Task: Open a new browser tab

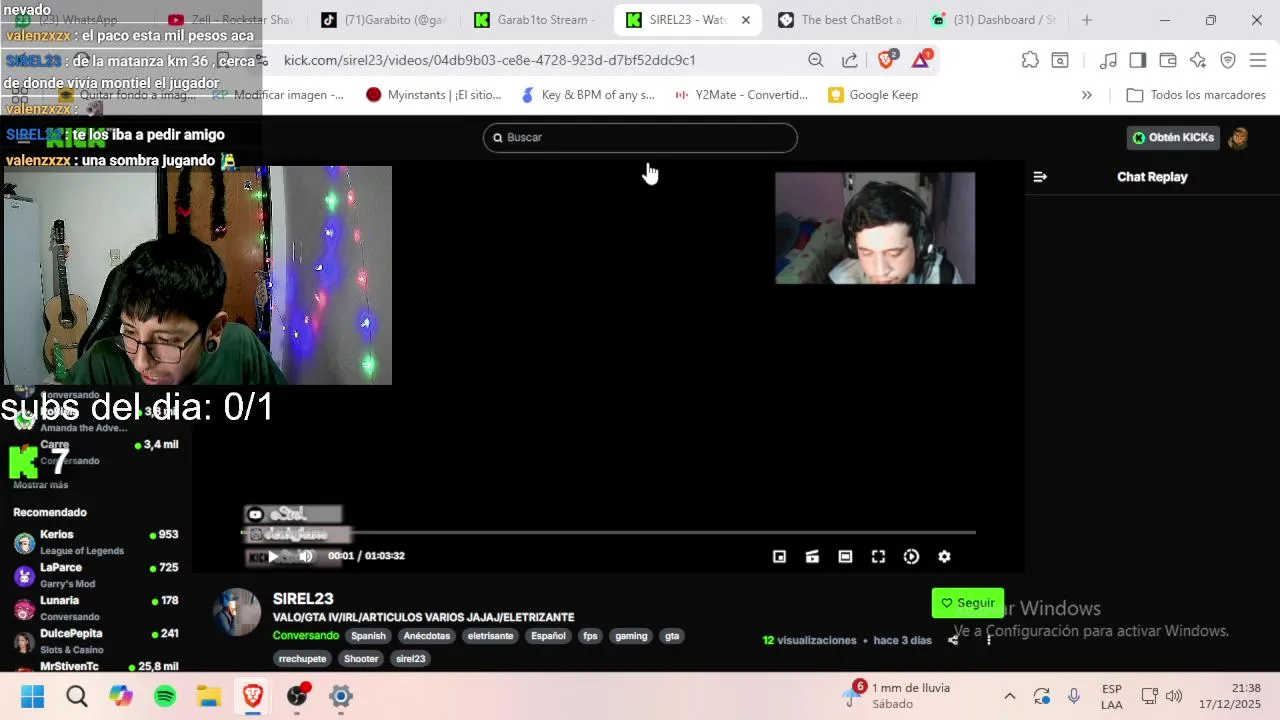Action: (1087, 20)
